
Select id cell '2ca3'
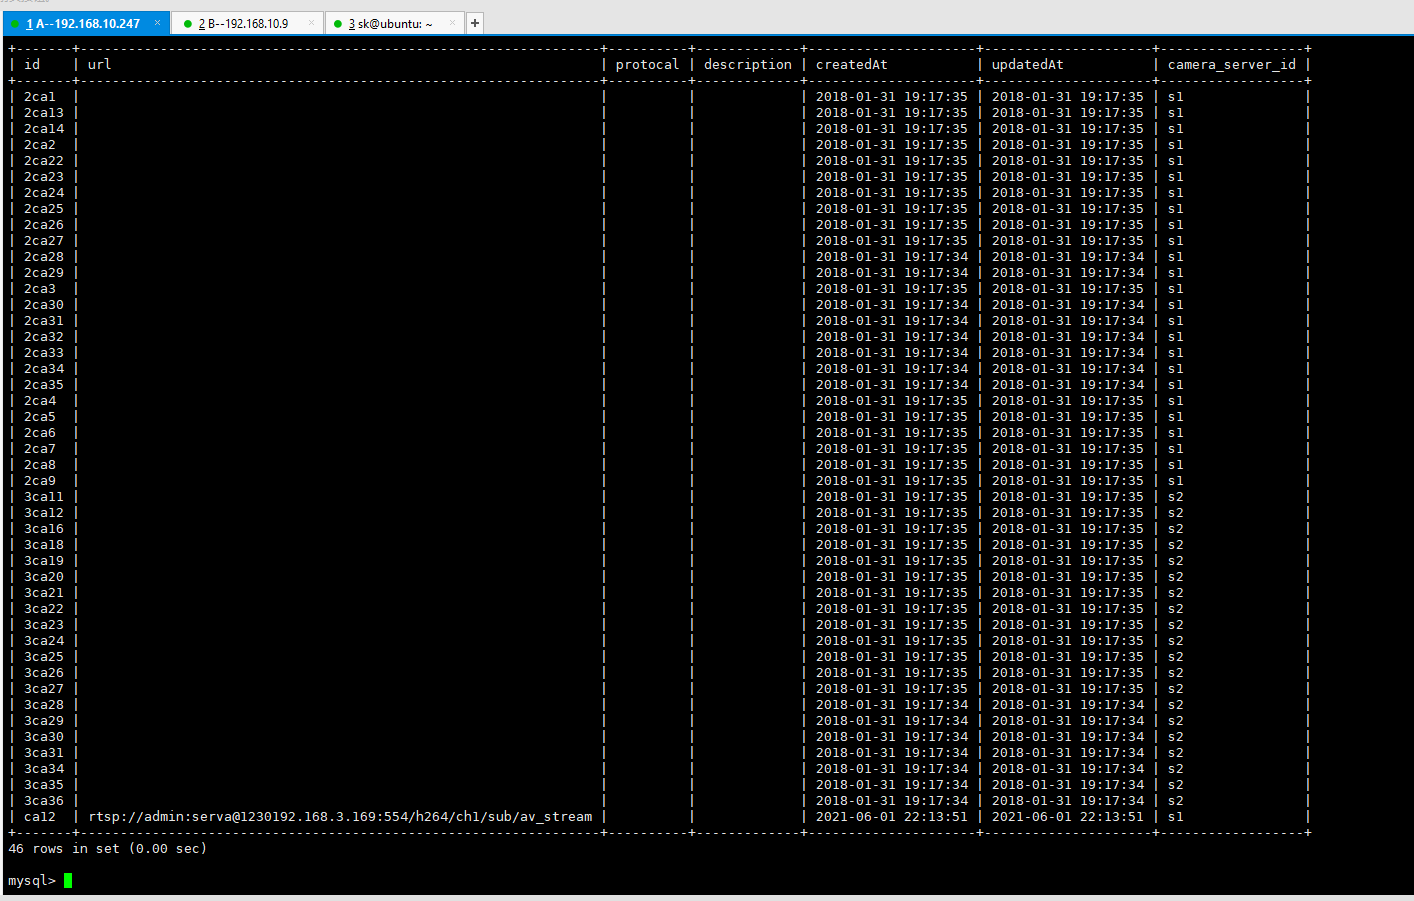(x=40, y=288)
